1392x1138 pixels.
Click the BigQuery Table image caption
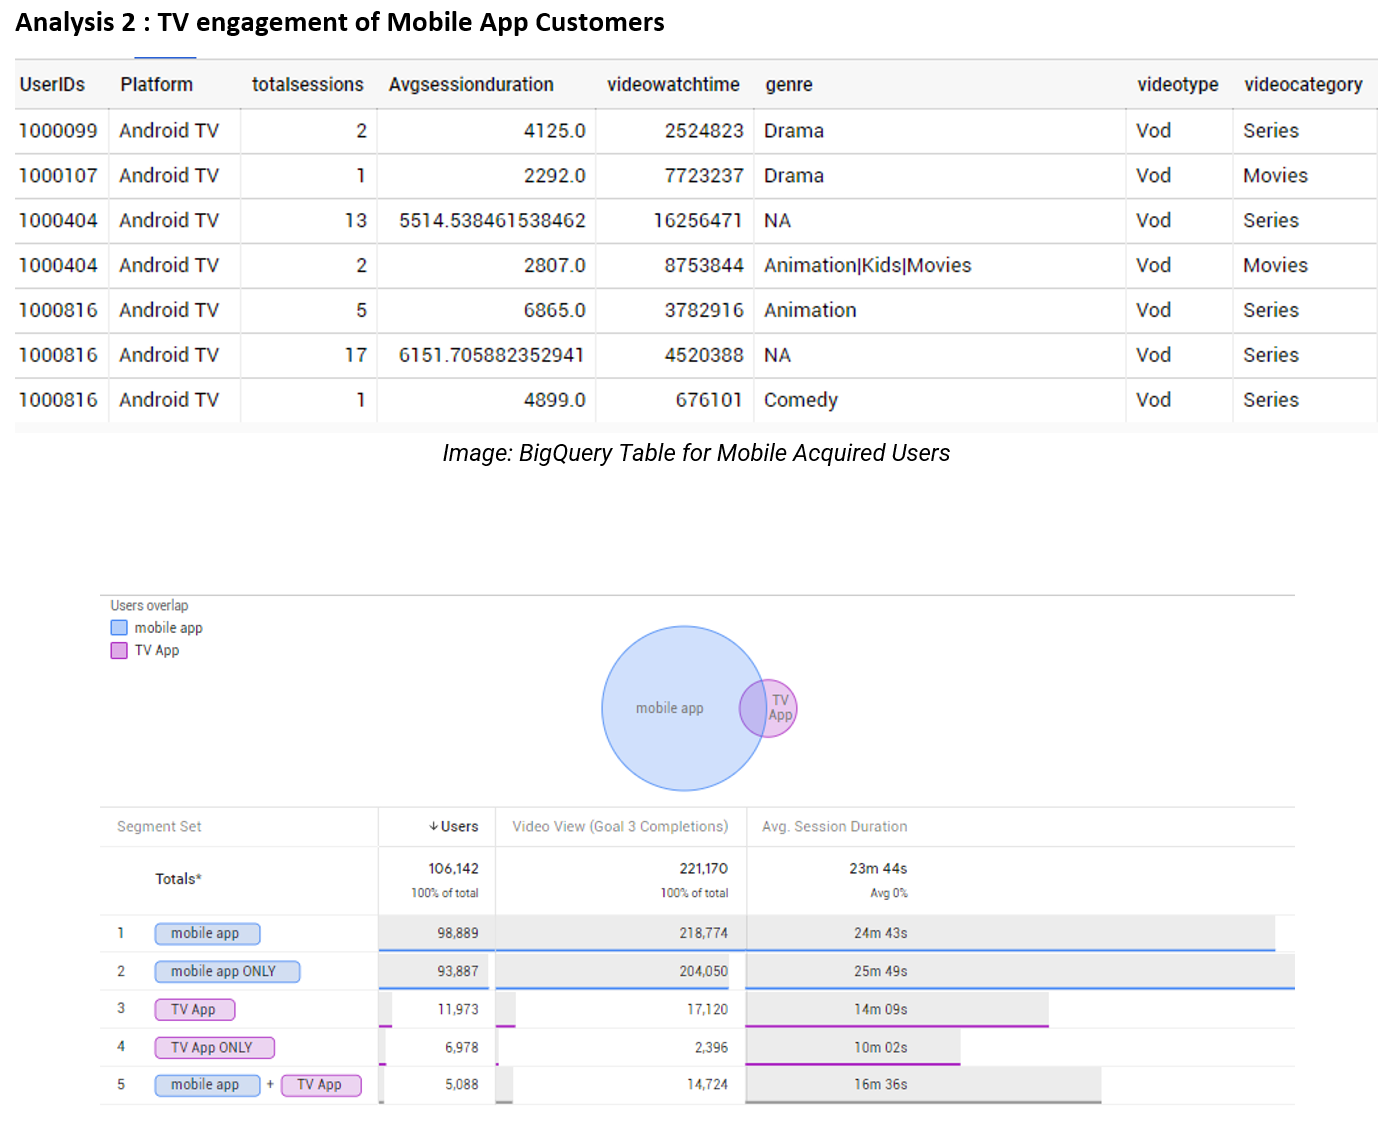[x=696, y=453]
